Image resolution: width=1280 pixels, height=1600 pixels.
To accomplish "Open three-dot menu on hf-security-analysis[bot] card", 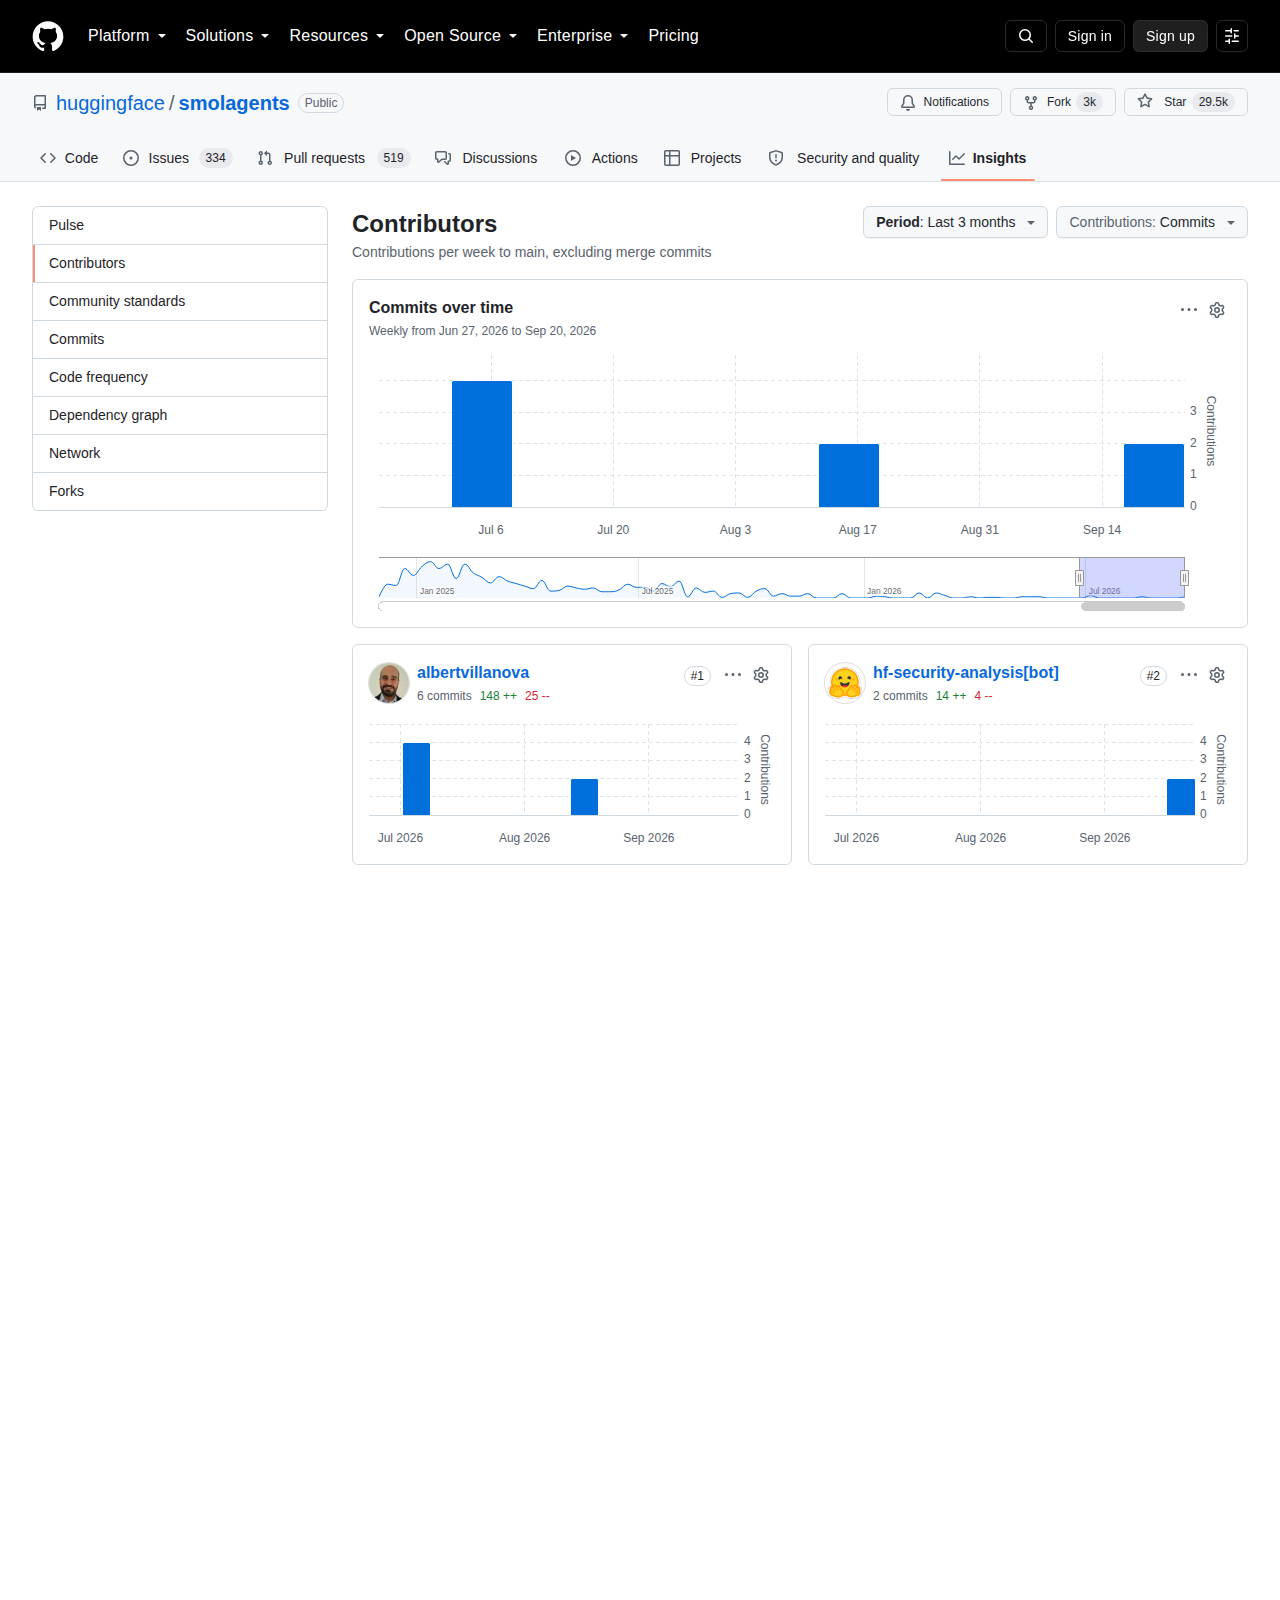I will click(x=1189, y=675).
